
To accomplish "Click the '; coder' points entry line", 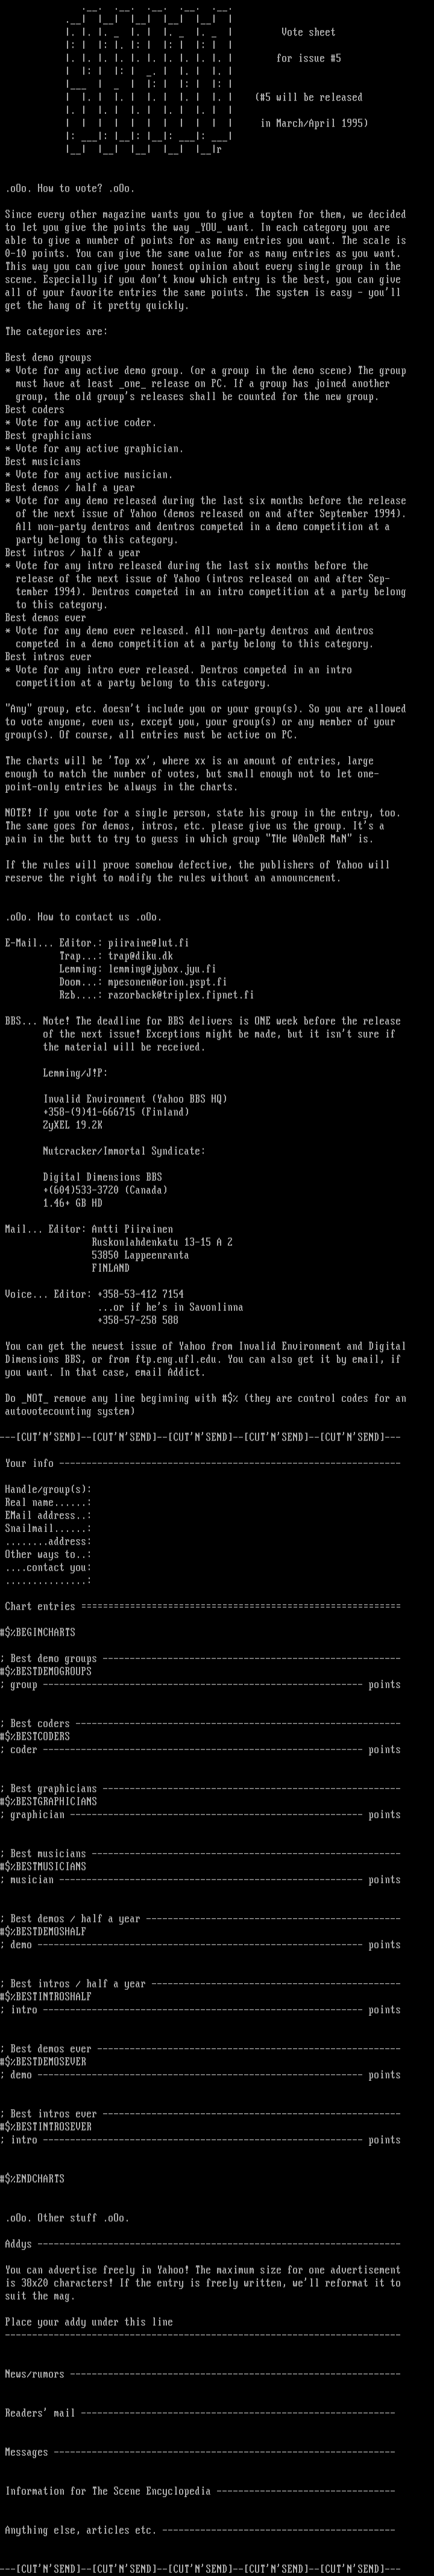I will pyautogui.click(x=200, y=1749).
